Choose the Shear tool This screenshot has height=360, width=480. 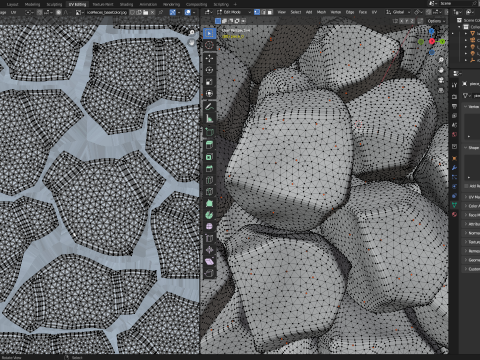(209, 262)
